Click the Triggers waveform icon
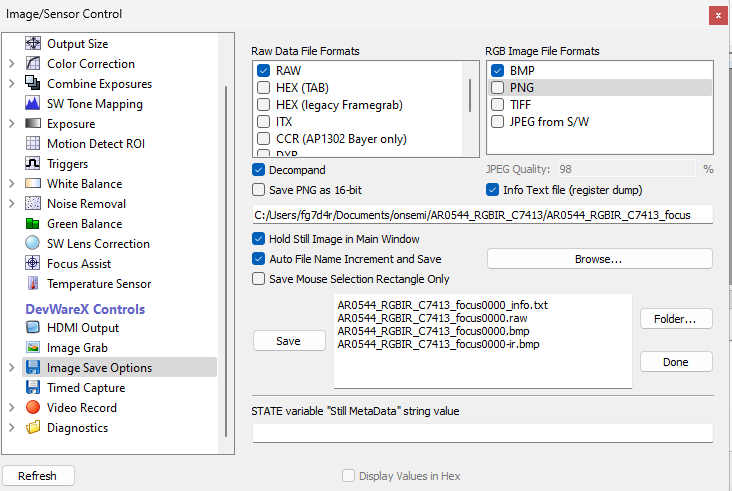732x491 pixels. click(x=32, y=164)
